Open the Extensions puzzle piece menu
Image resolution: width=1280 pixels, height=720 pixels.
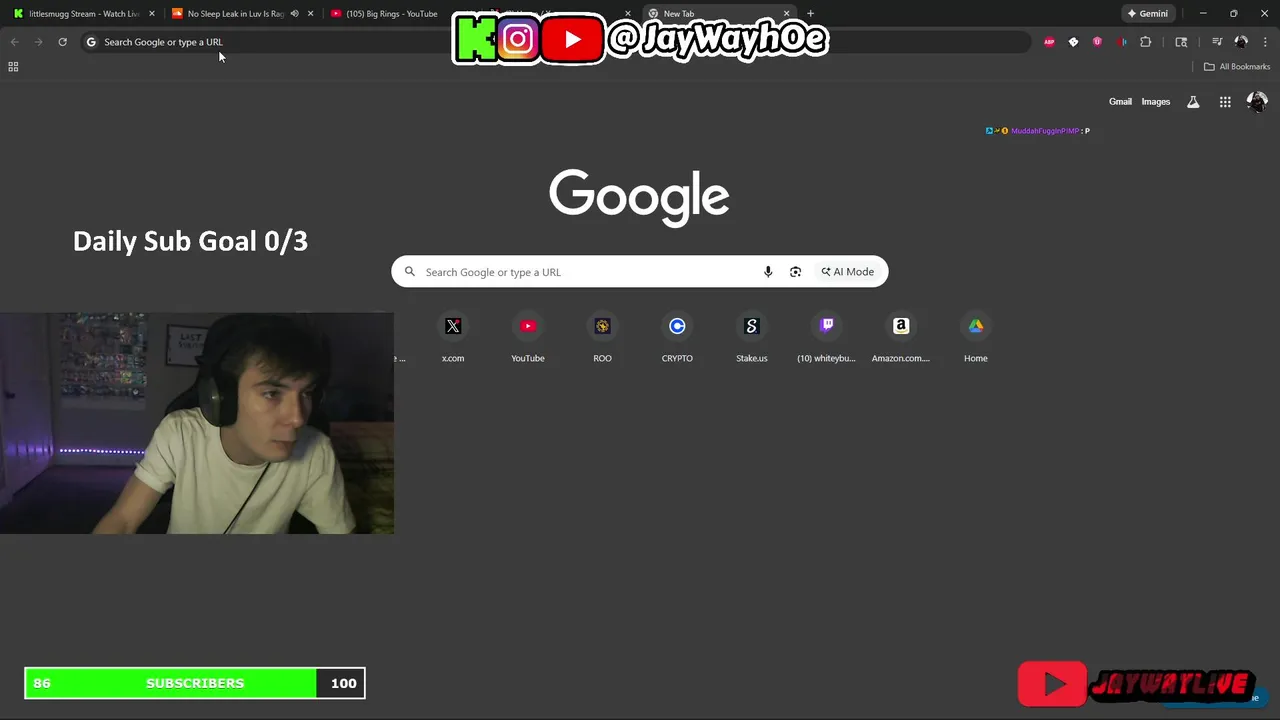1146,42
